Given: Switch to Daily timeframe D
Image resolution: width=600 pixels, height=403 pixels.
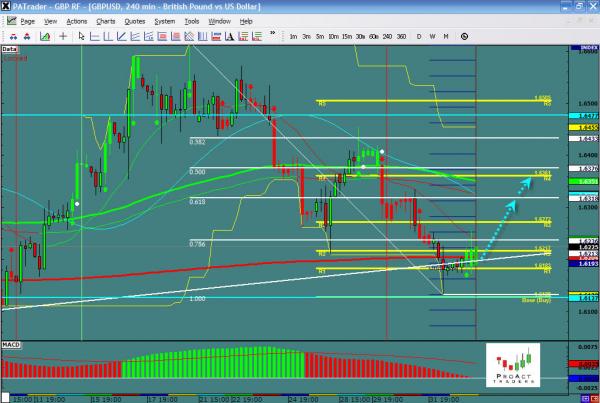Looking at the screenshot, I should (419, 35).
